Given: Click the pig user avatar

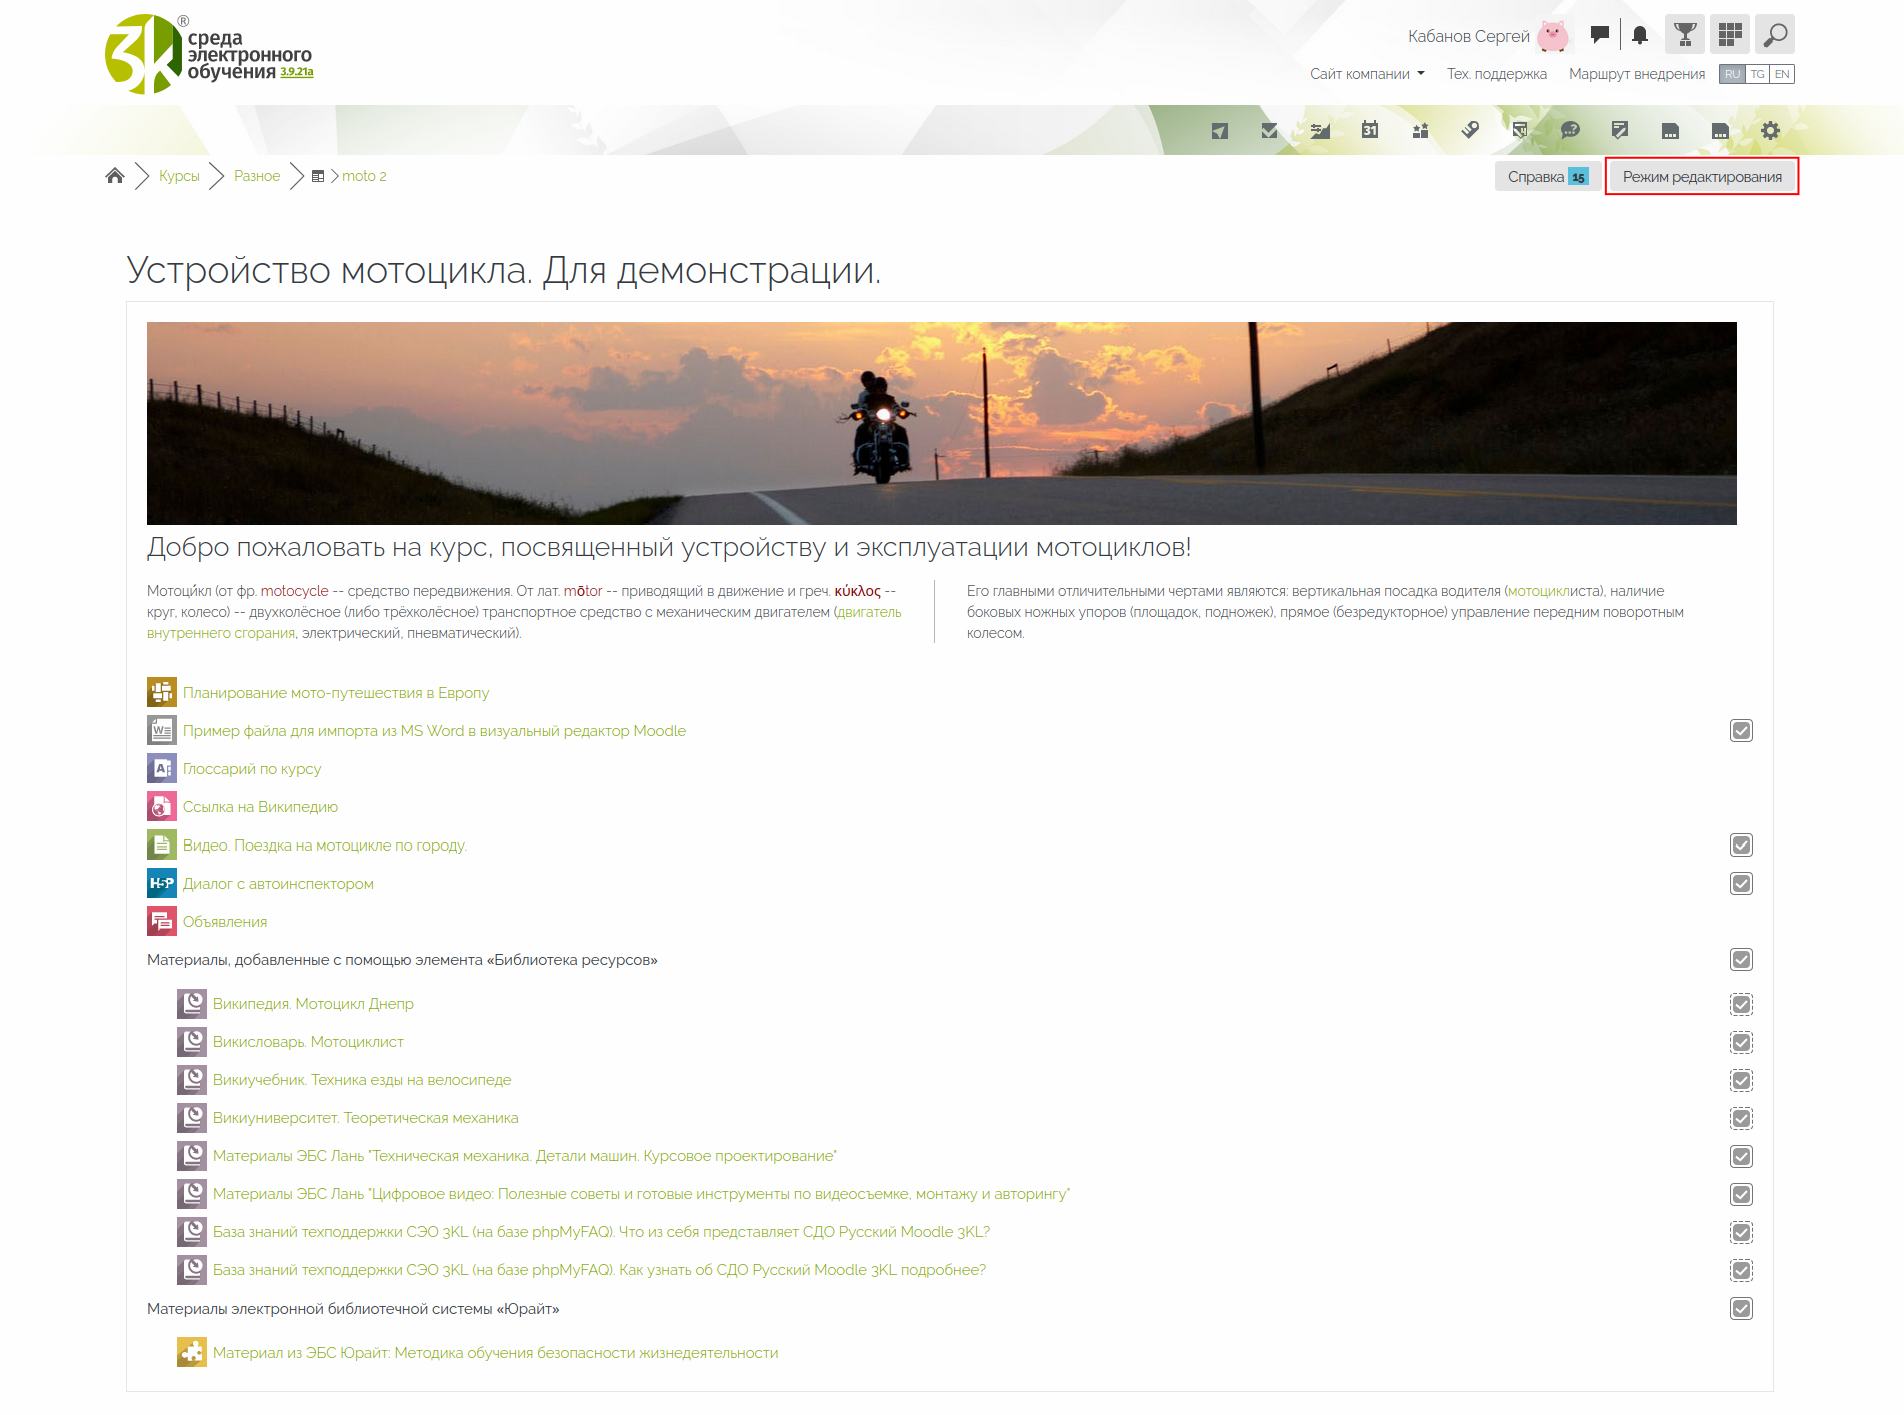Looking at the screenshot, I should click(x=1553, y=36).
